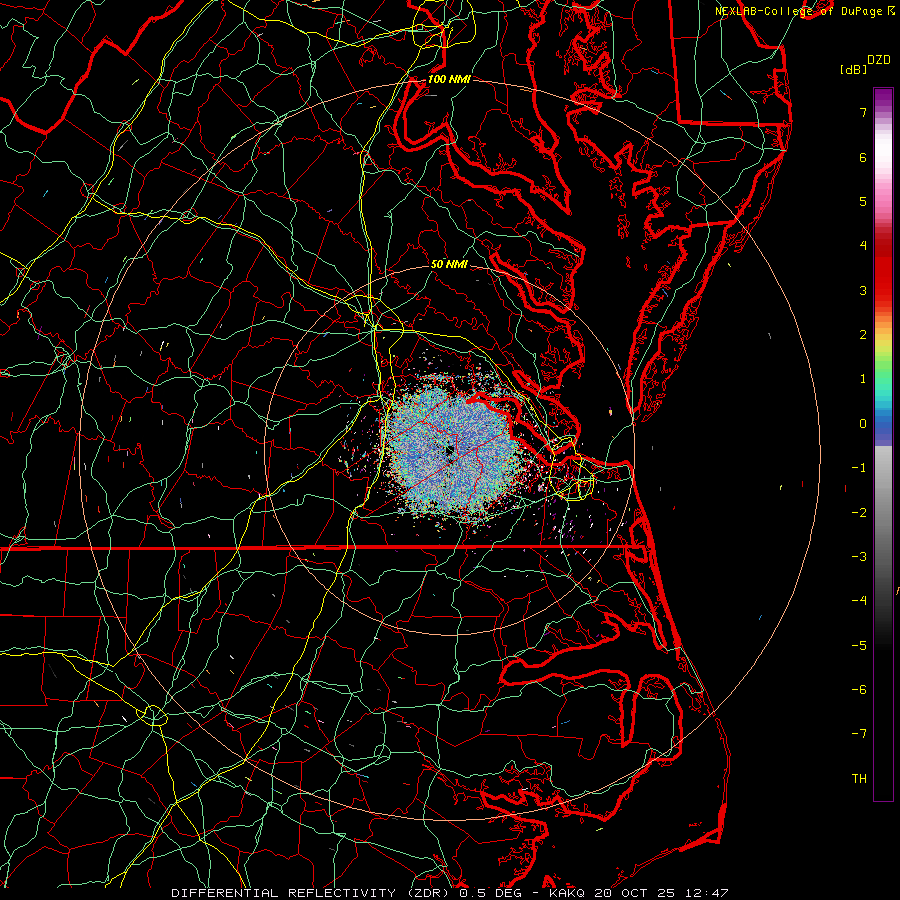Image resolution: width=900 pixels, height=900 pixels.
Task: Click the -4 dB scale label
Action: (x=859, y=601)
